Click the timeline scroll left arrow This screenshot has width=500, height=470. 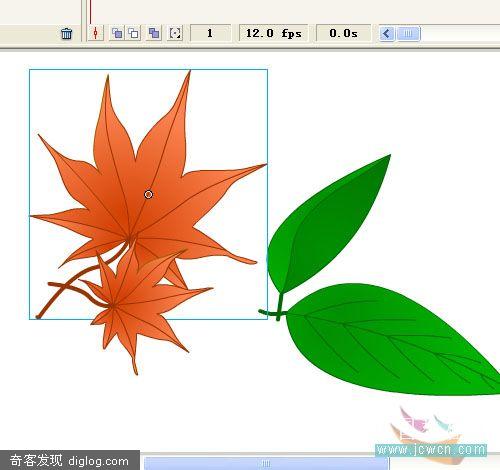coord(387,34)
